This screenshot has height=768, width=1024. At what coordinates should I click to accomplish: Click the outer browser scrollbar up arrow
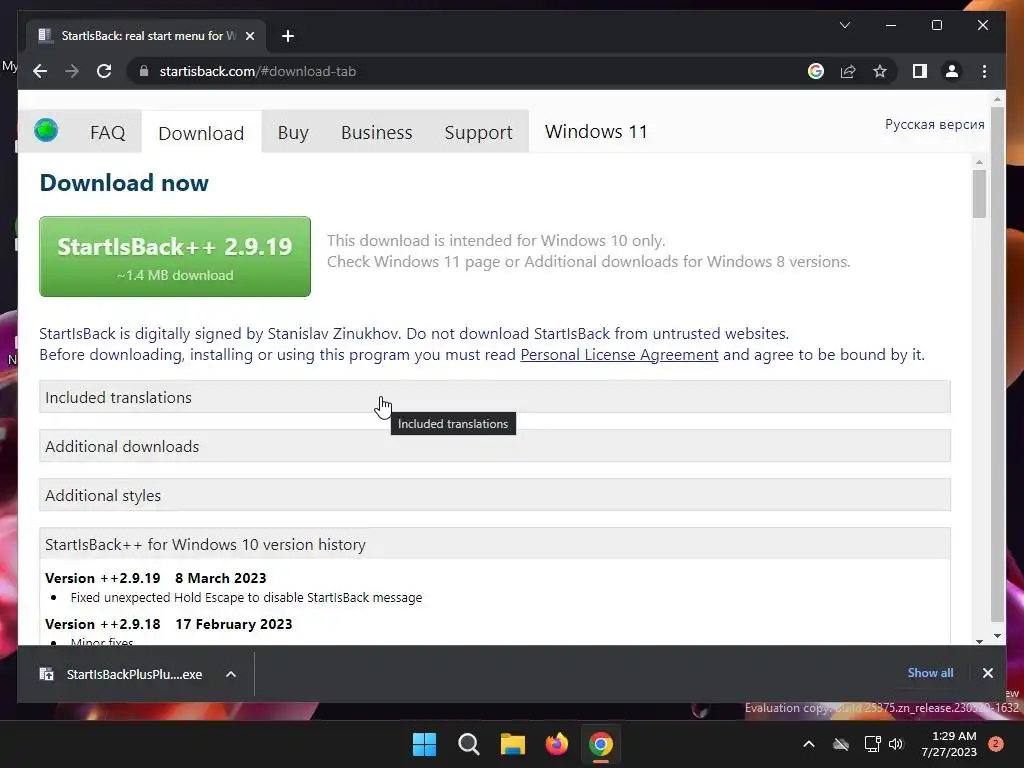coord(997,99)
